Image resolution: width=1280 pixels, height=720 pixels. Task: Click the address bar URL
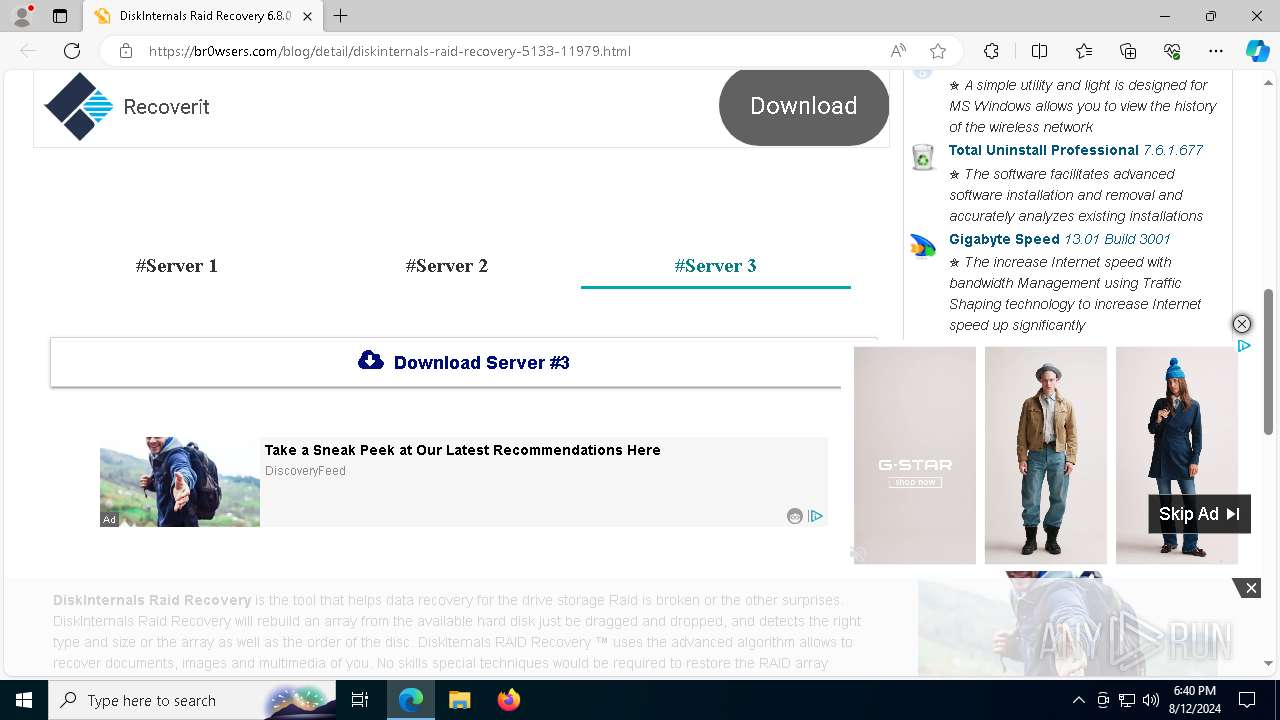(x=390, y=51)
